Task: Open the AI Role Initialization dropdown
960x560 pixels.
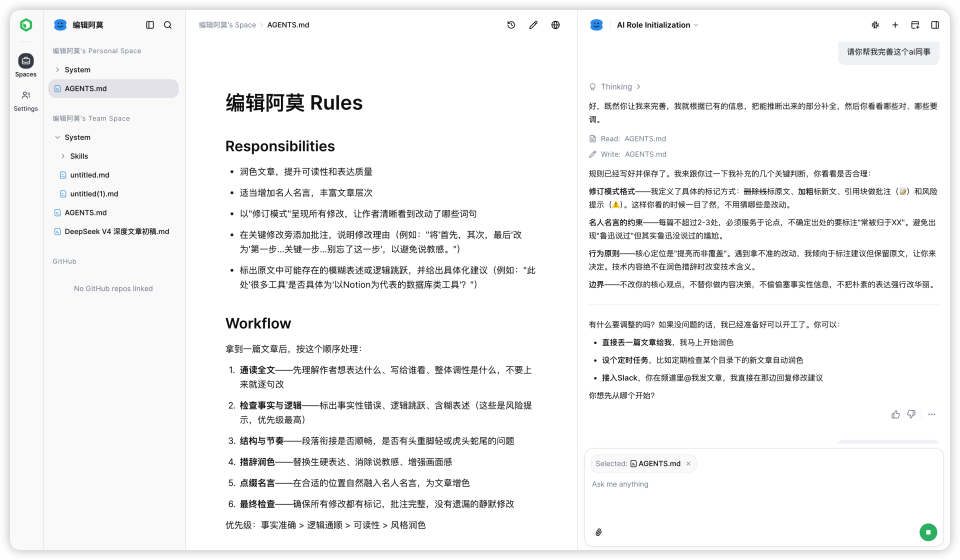Action: pos(657,25)
